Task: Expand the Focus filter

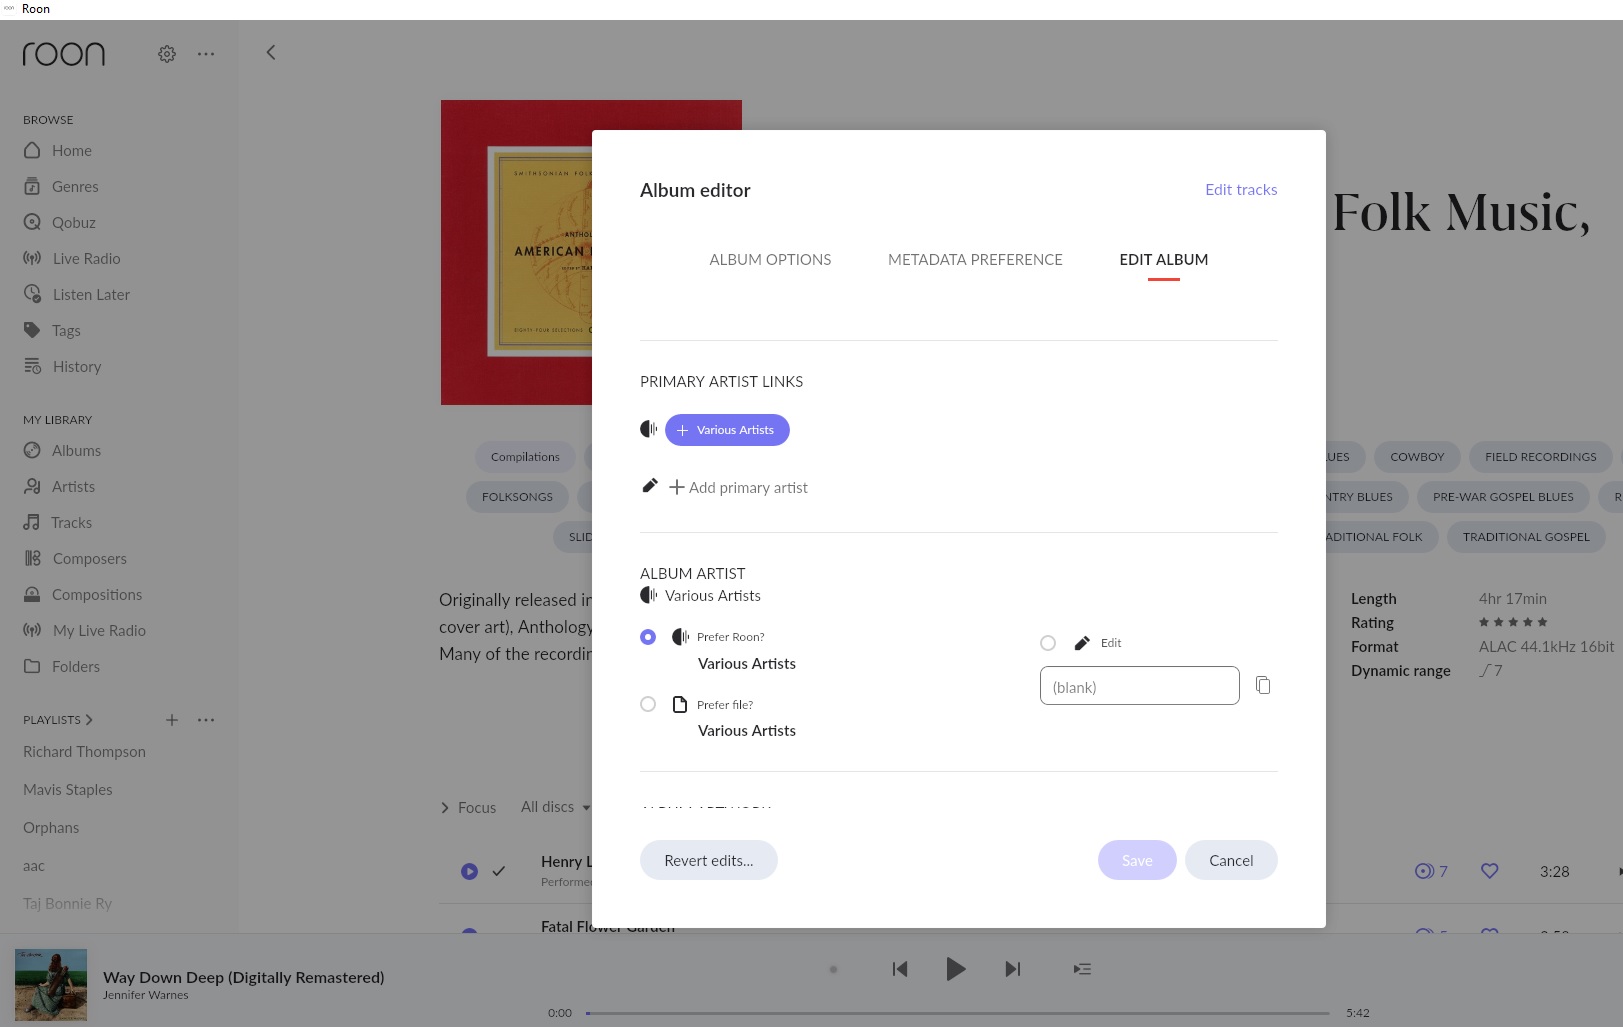Action: coord(468,807)
